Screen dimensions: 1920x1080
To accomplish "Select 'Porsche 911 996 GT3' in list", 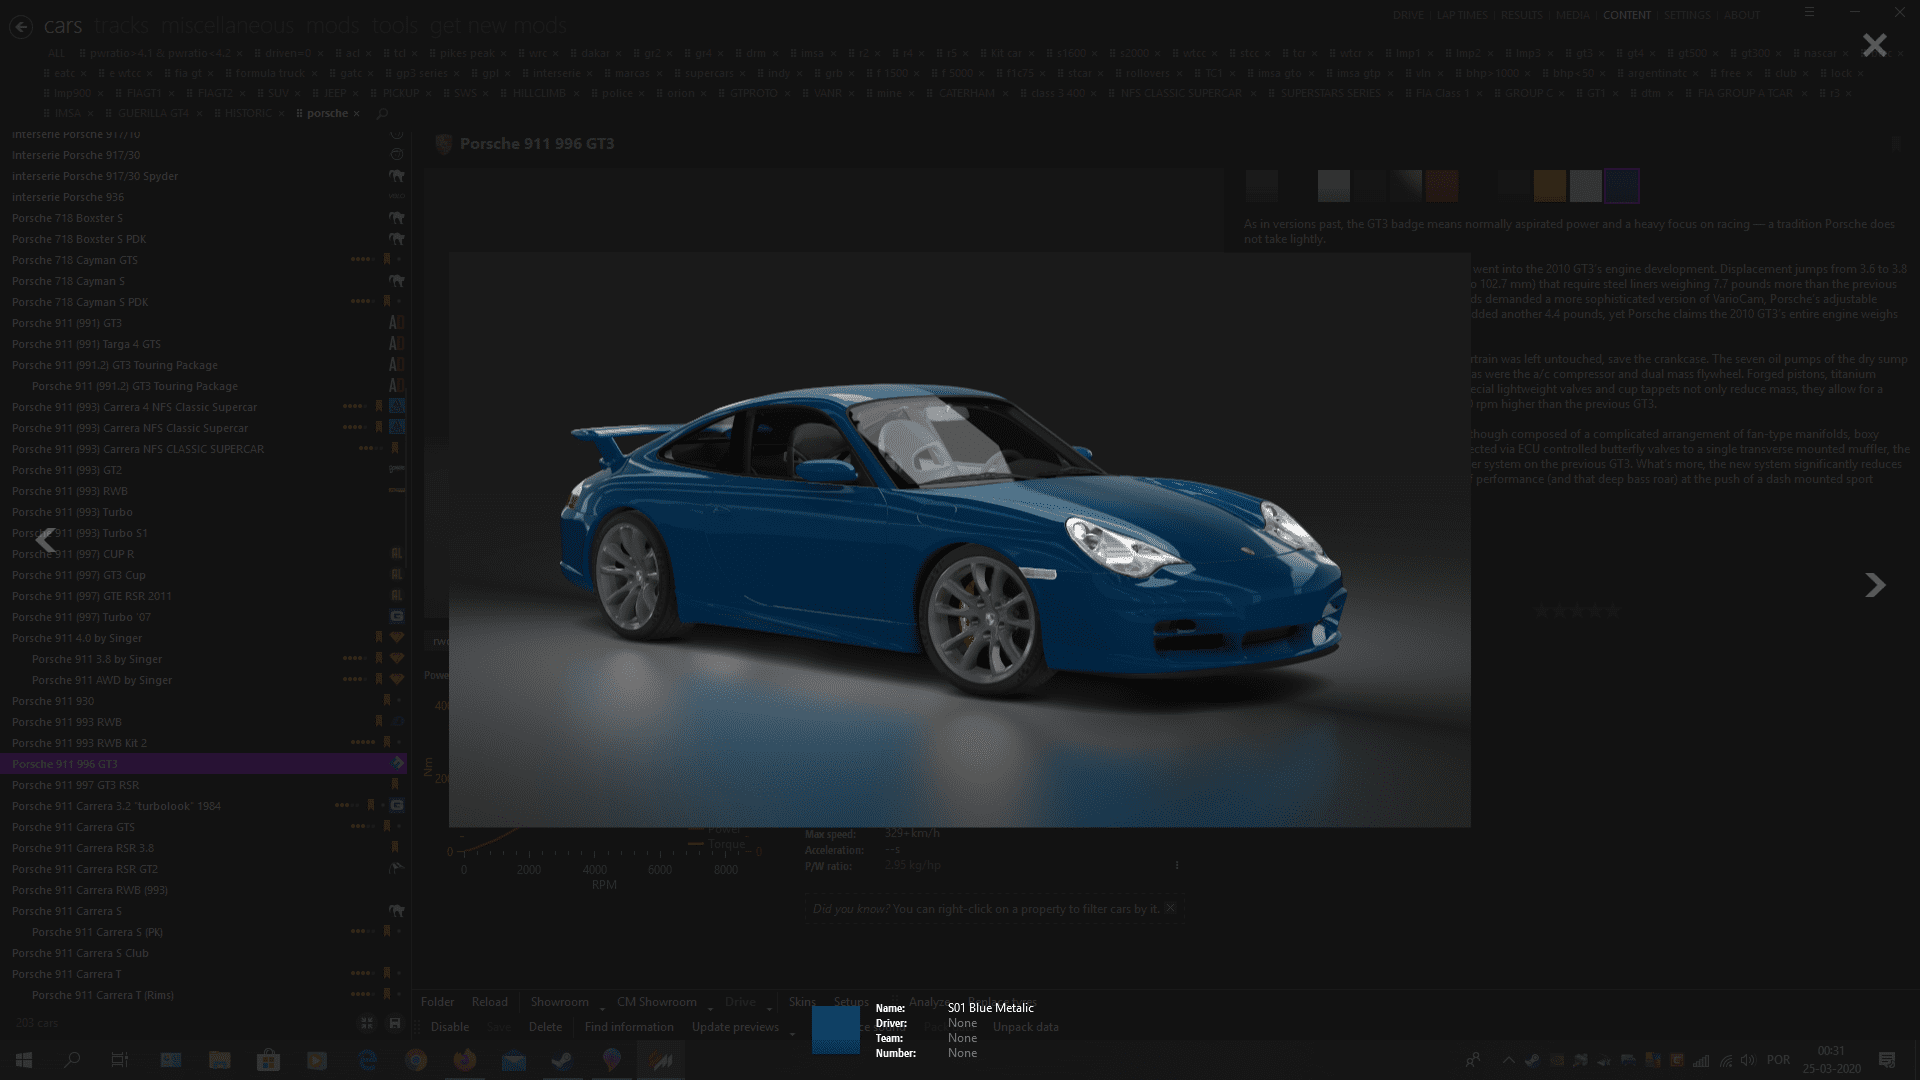I will 203,764.
